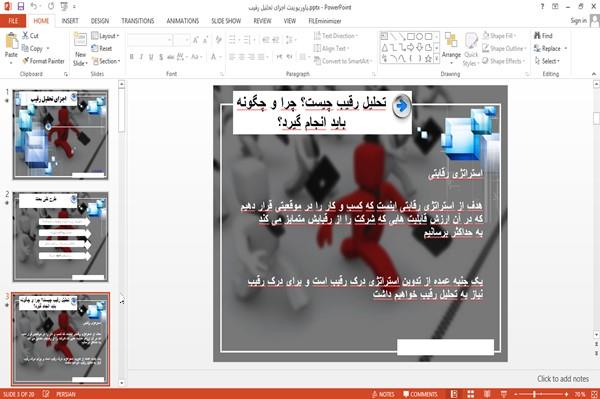Adjust the zoom slider handle

click(x=535, y=394)
